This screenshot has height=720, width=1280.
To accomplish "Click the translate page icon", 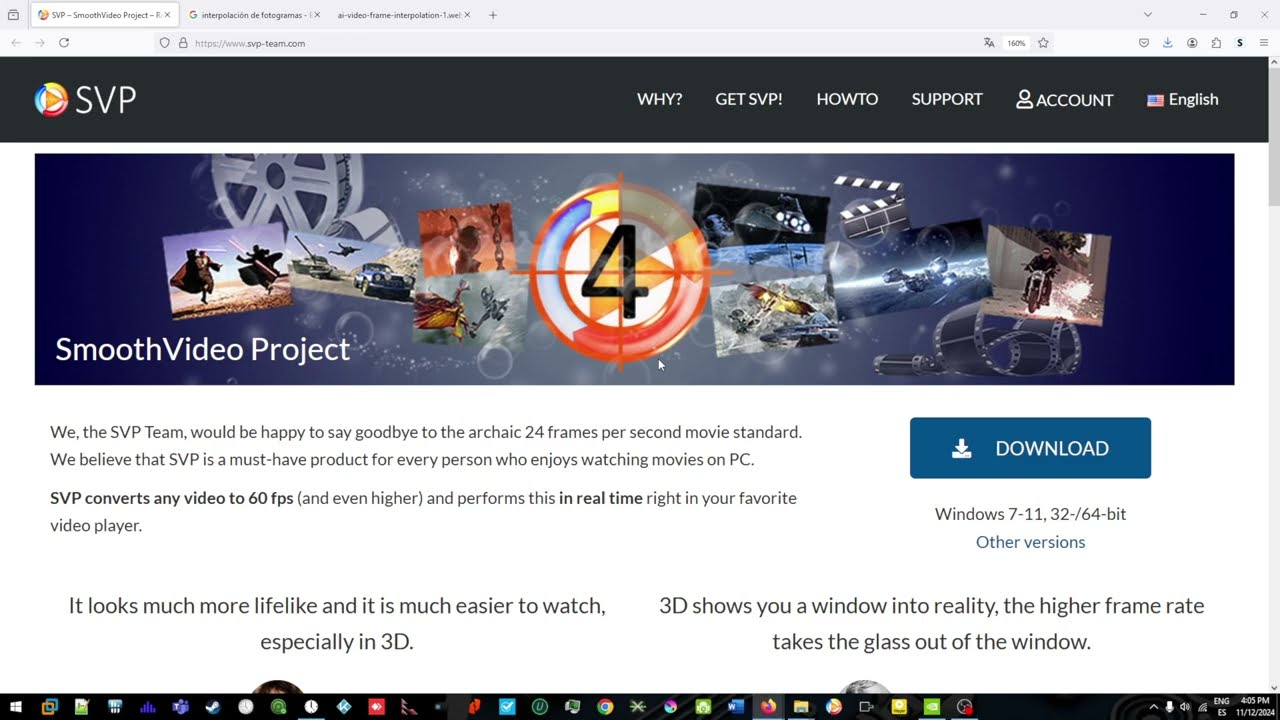I will pos(989,43).
